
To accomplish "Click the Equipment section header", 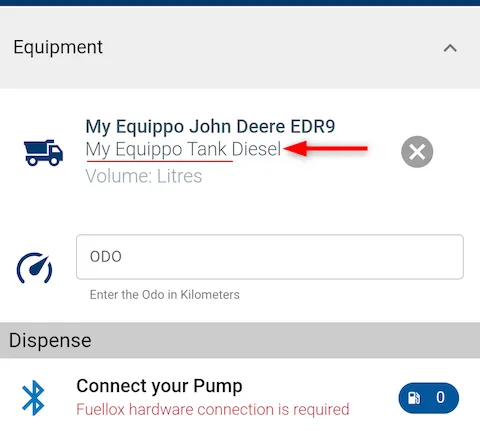I will [x=240, y=47].
